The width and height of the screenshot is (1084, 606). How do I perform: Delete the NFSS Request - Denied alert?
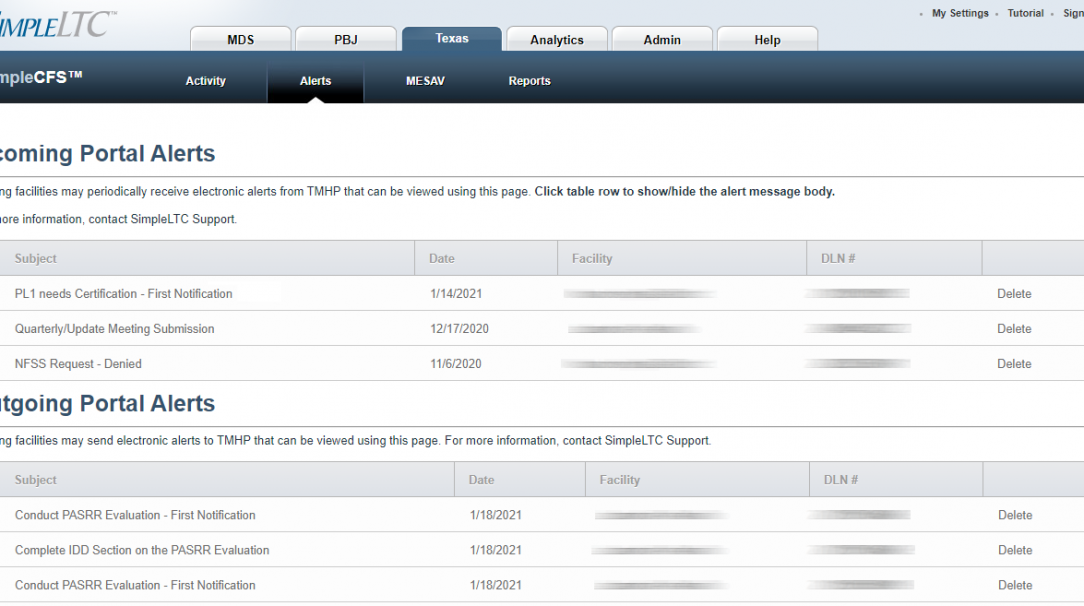pyautogui.click(x=1014, y=364)
